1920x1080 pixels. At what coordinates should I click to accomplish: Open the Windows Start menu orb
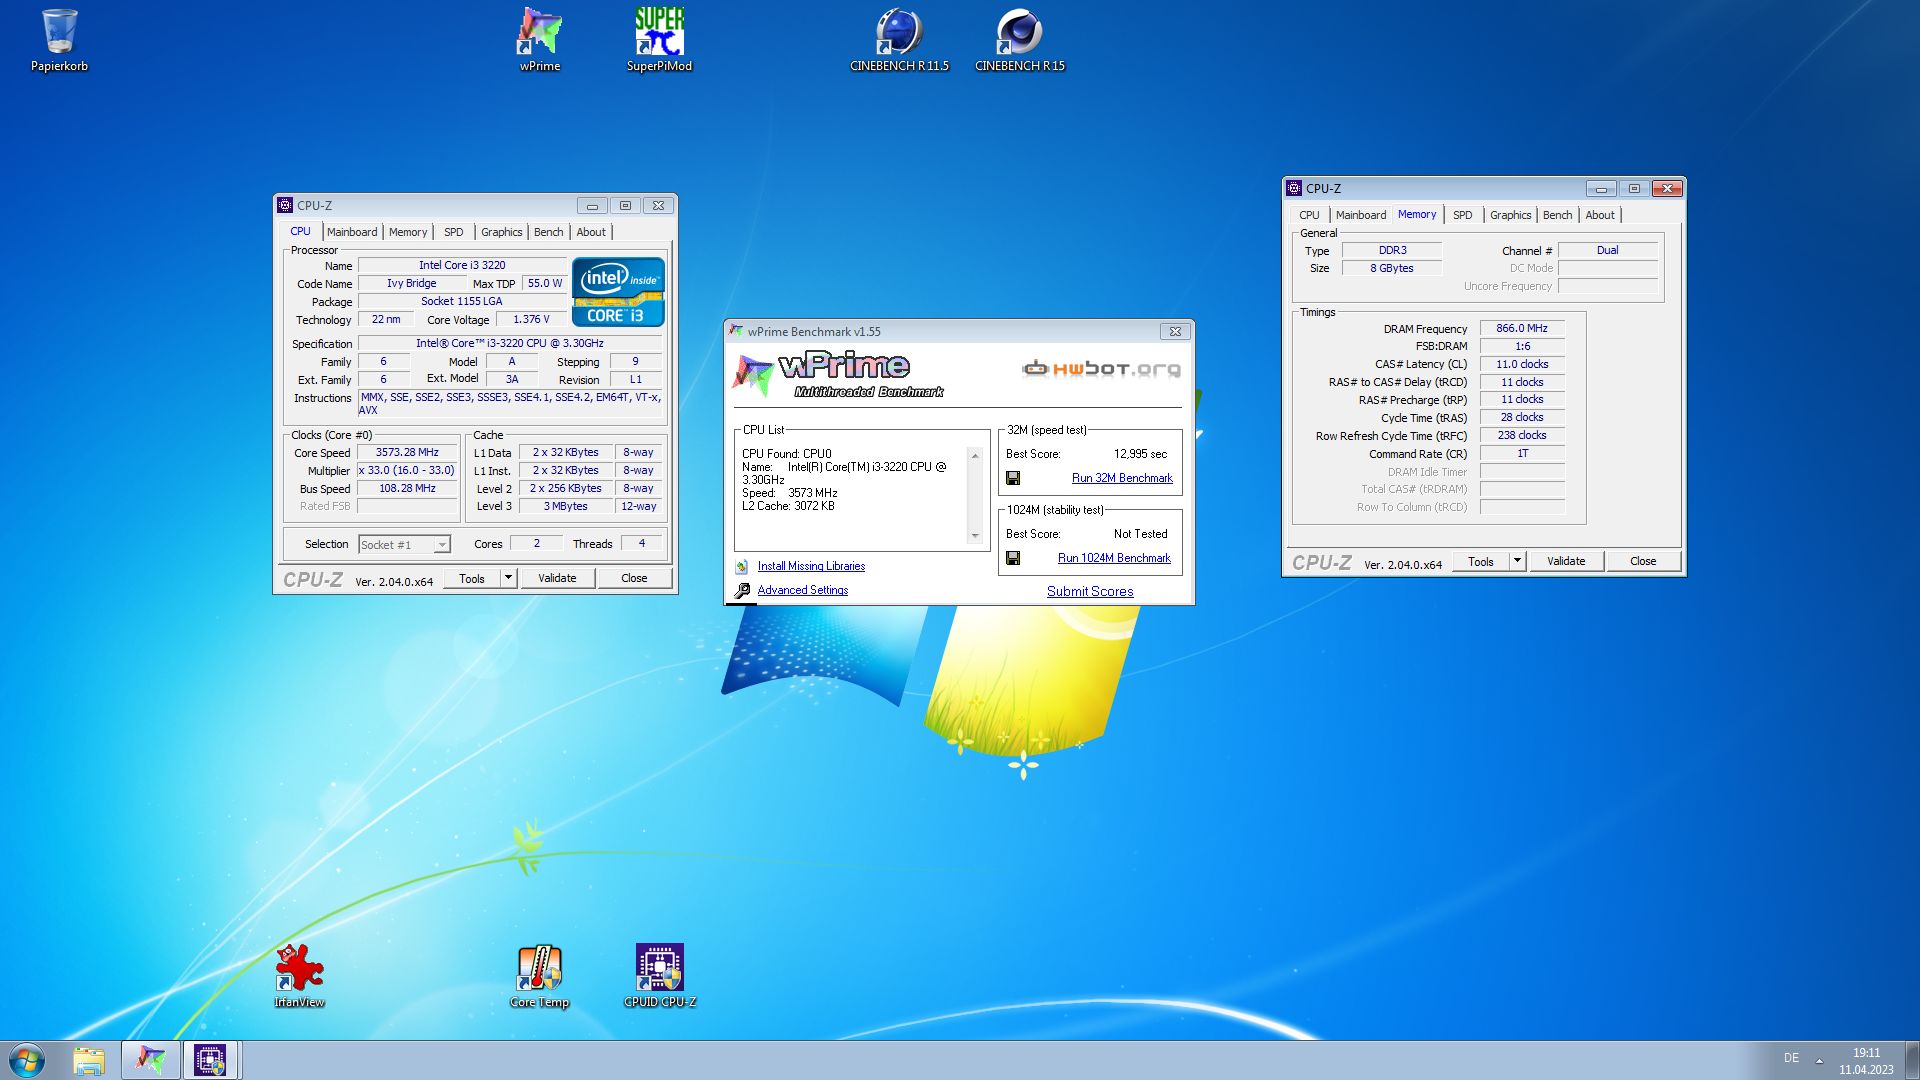27,1060
